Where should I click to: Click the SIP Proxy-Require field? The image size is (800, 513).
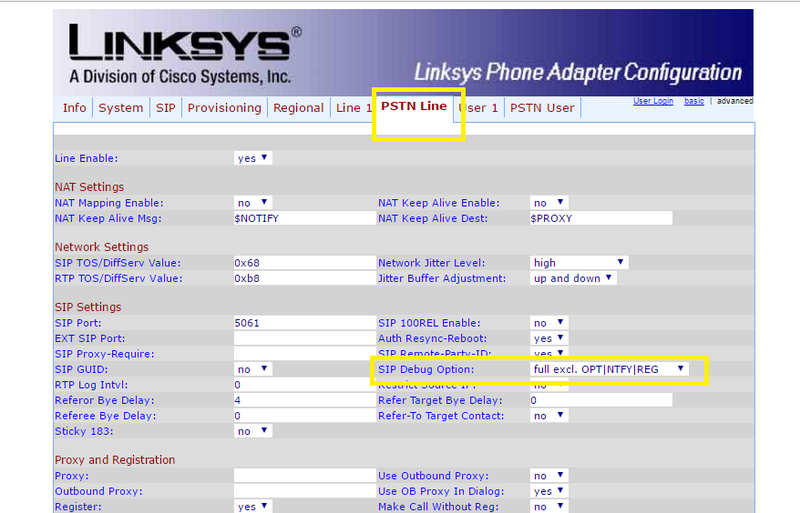(305, 354)
